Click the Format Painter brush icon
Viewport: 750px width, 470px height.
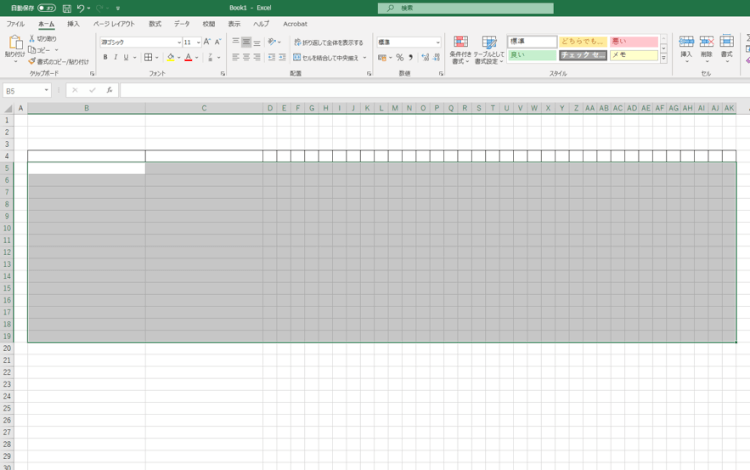click(x=32, y=60)
